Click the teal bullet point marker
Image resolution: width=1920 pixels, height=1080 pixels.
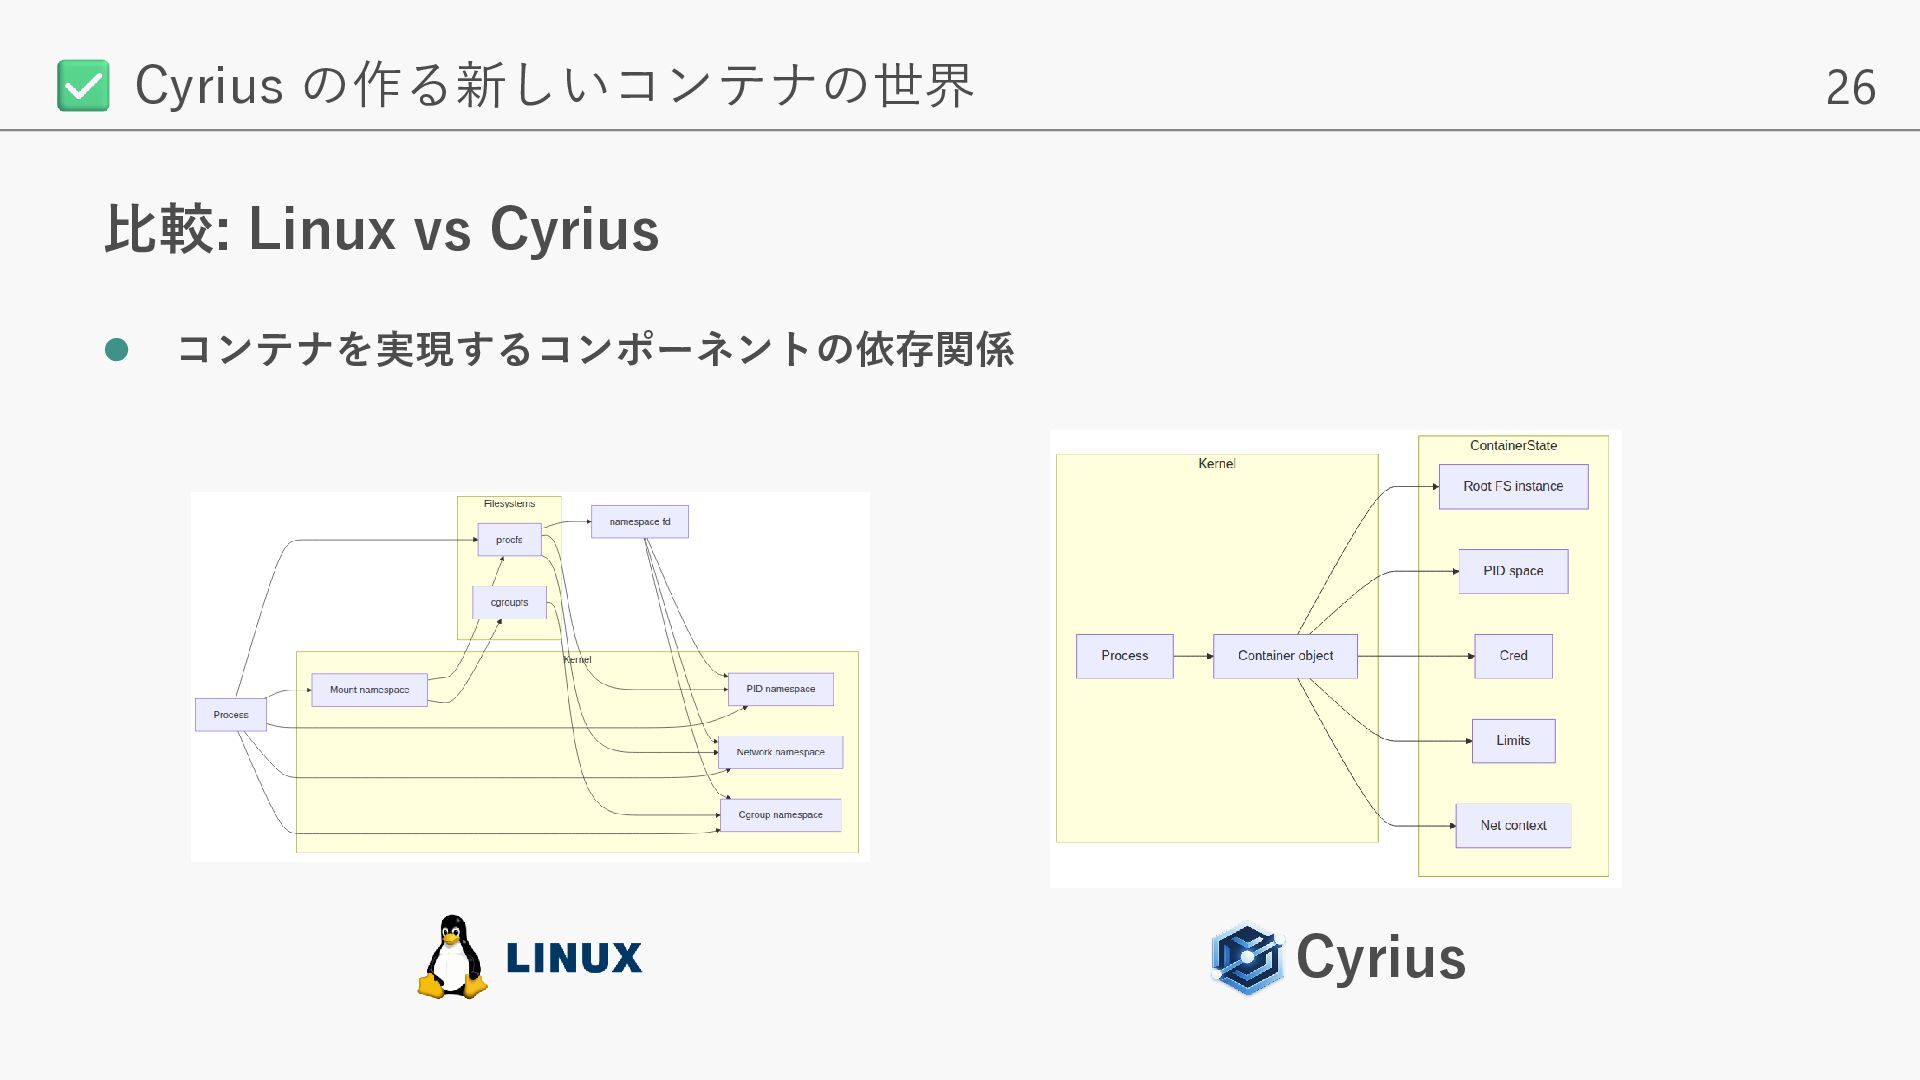tap(117, 349)
